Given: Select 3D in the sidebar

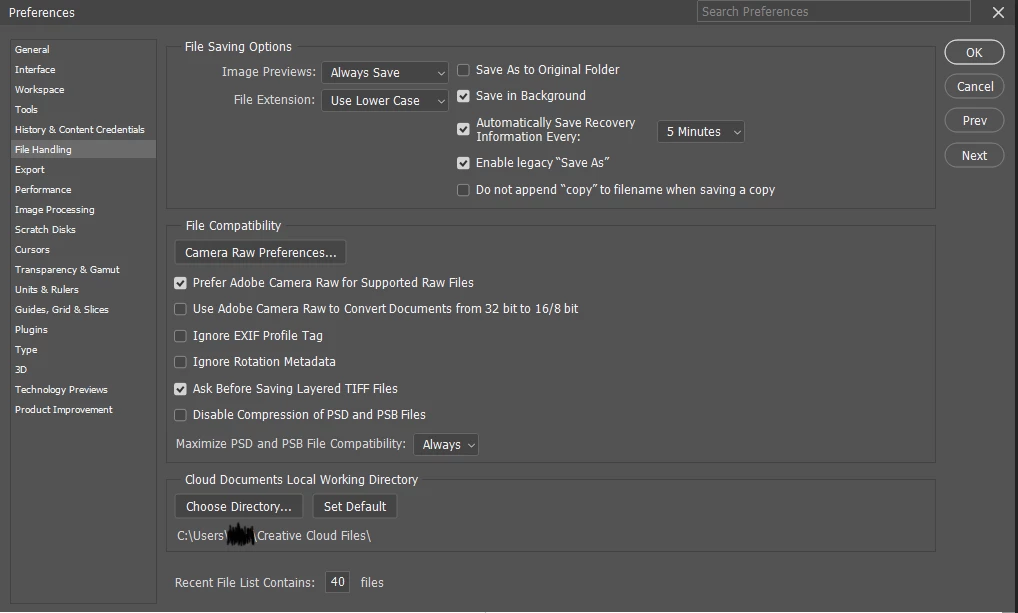Looking at the screenshot, I should 83,370.
